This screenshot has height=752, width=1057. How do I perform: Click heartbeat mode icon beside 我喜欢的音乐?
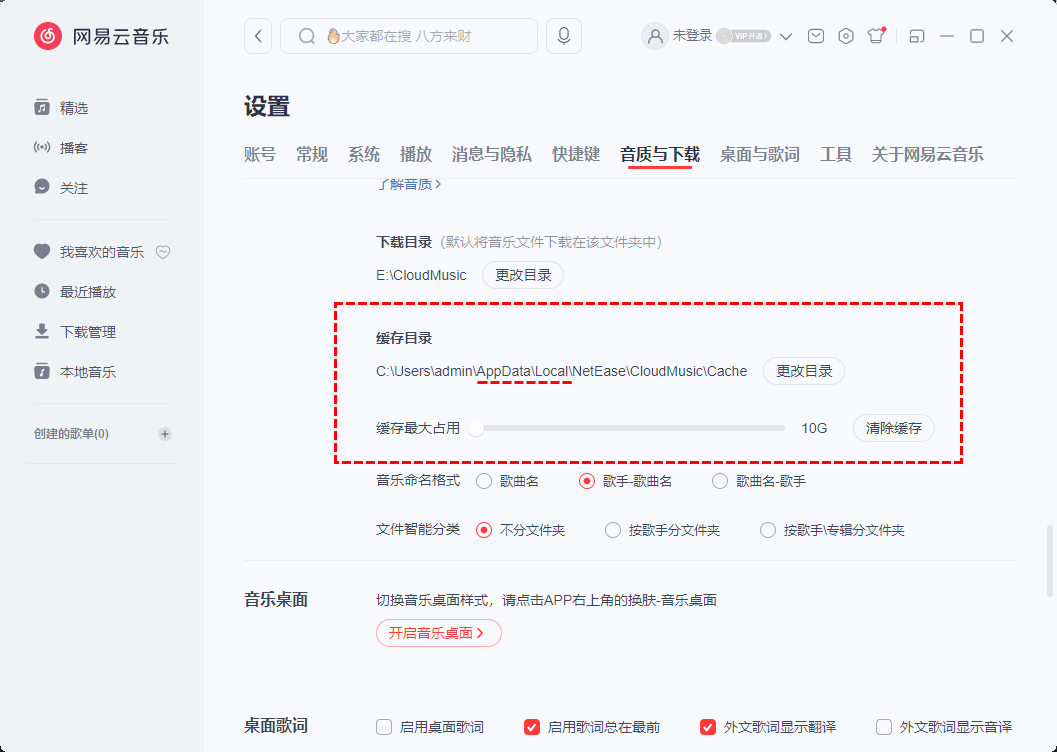163,252
